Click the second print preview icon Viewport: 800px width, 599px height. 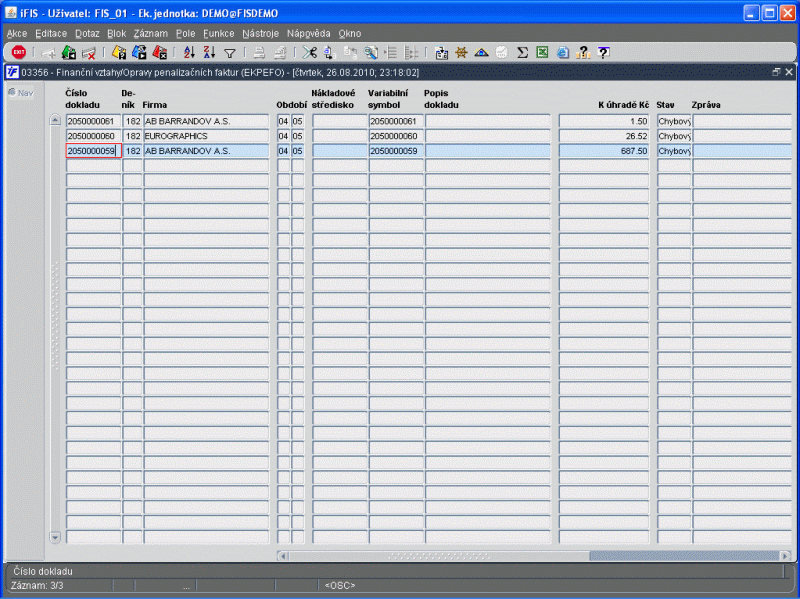[x=280, y=52]
